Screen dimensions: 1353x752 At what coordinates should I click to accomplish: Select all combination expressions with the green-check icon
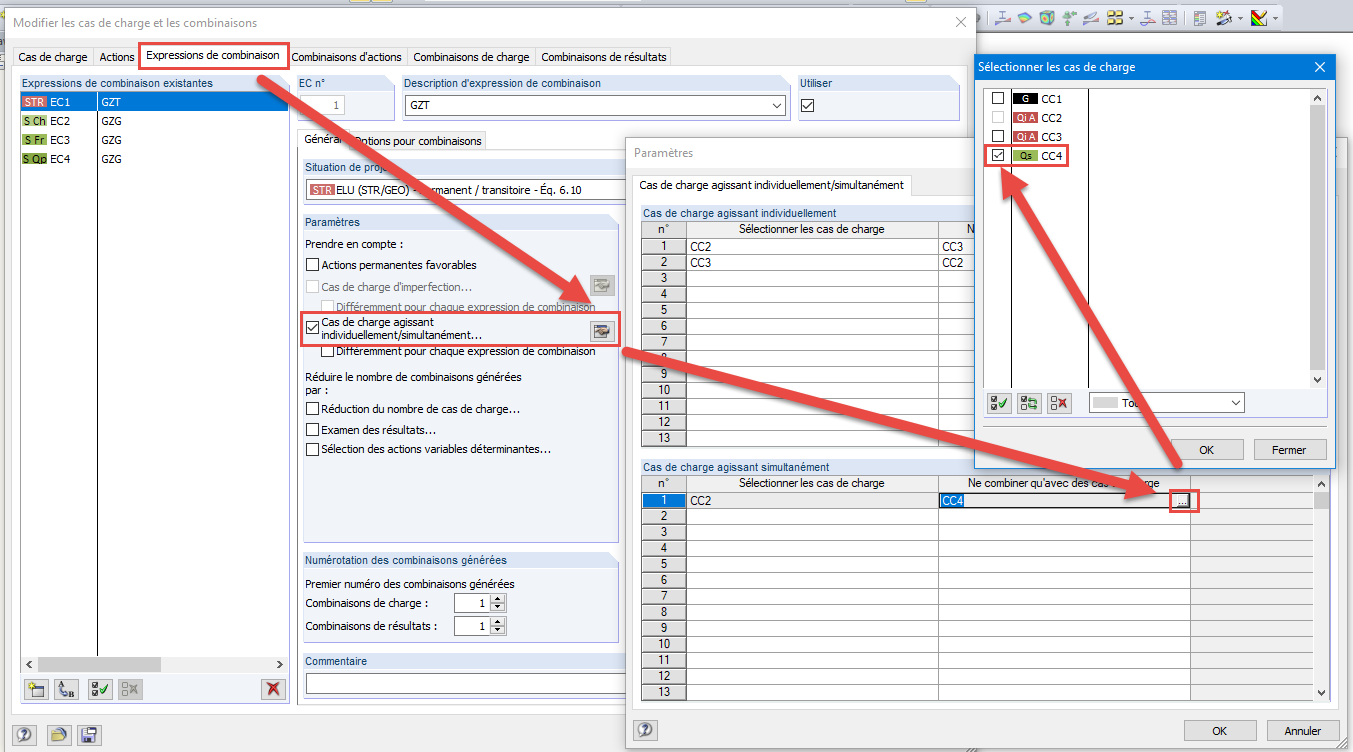click(x=100, y=688)
